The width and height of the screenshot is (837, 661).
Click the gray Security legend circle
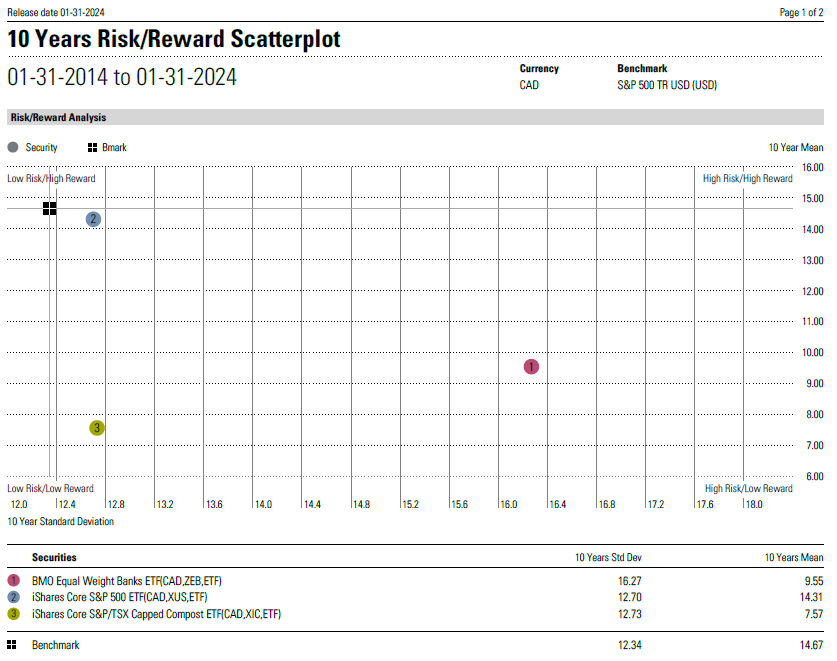[x=13, y=147]
